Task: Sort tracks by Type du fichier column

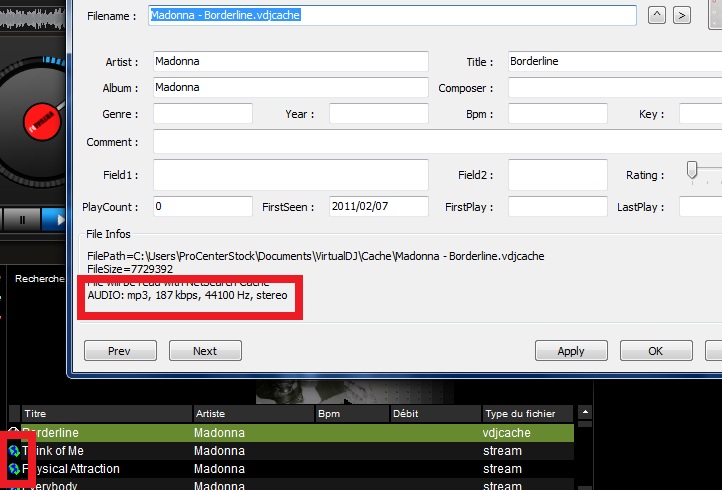Action: click(526, 413)
